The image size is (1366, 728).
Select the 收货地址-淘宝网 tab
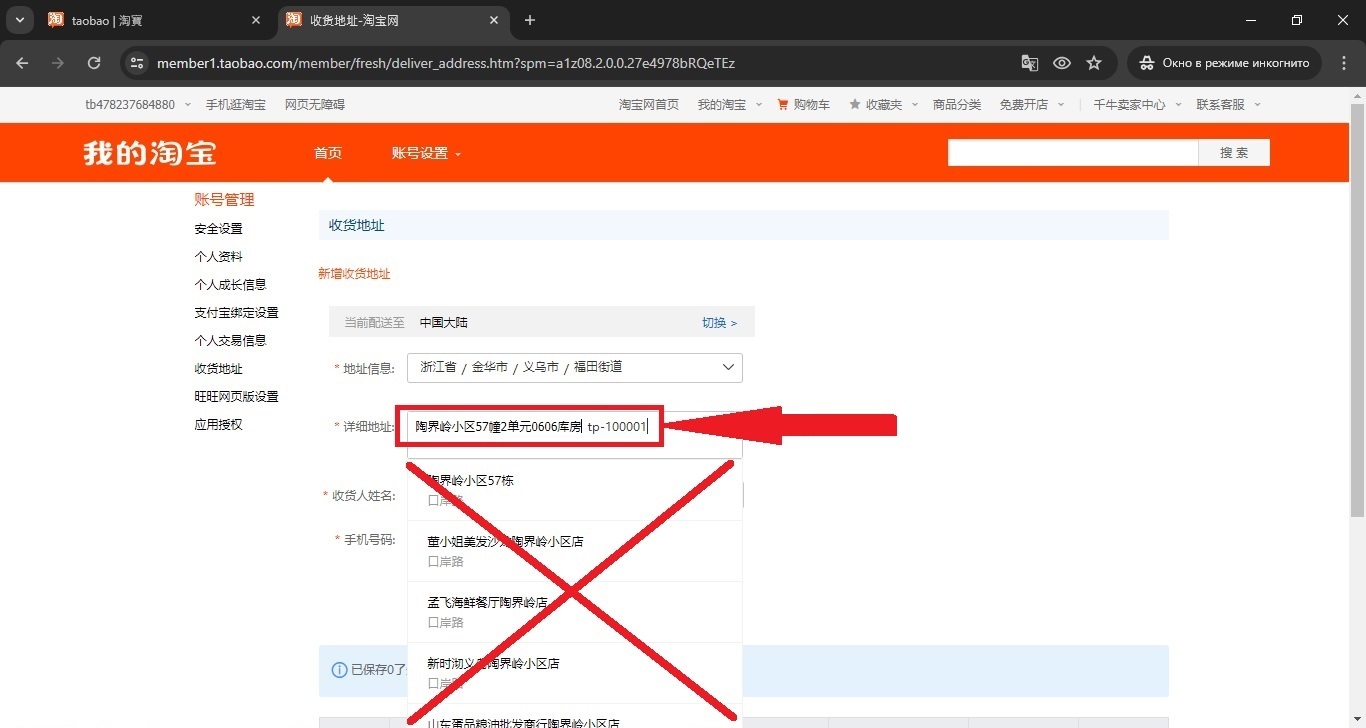393,20
